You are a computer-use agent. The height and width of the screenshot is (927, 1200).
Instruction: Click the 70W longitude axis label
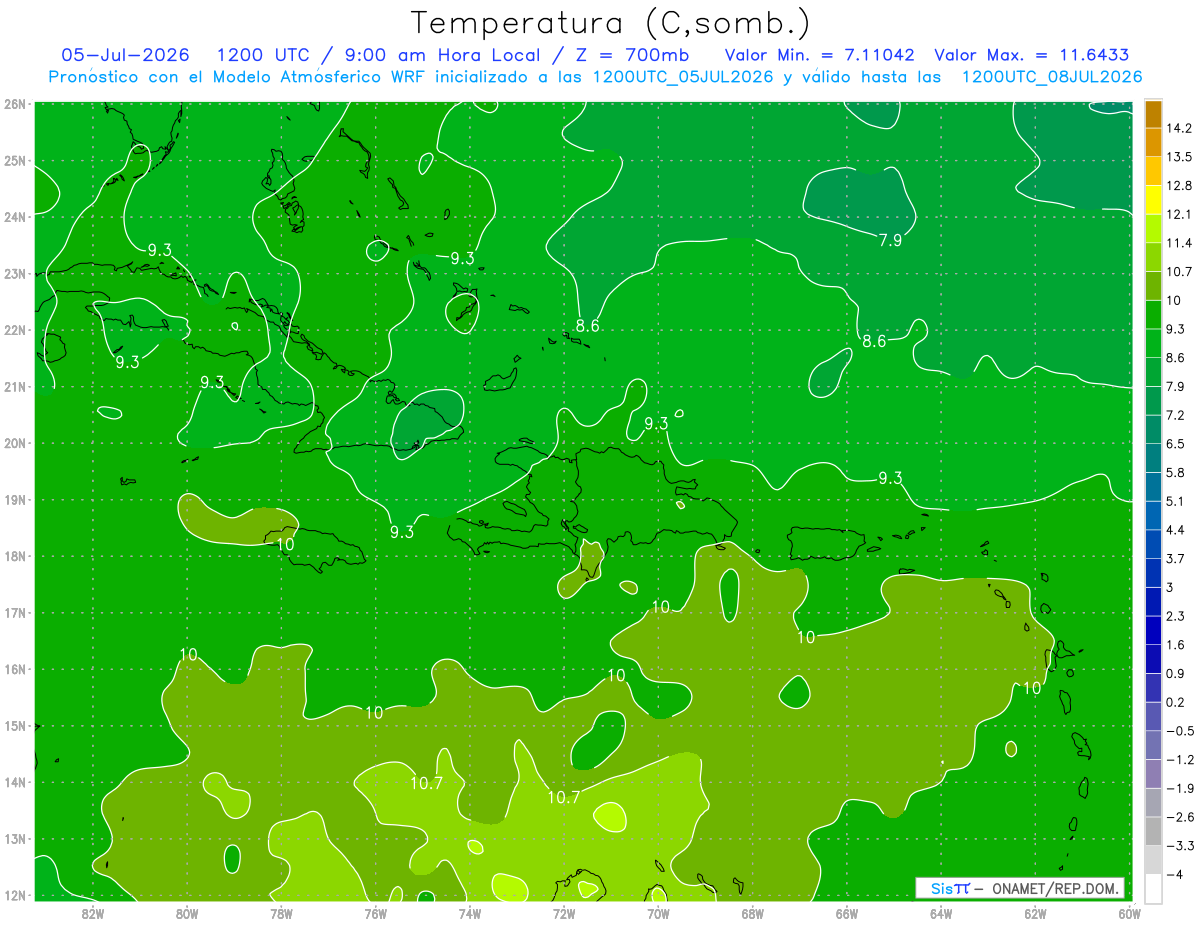pyautogui.click(x=658, y=913)
